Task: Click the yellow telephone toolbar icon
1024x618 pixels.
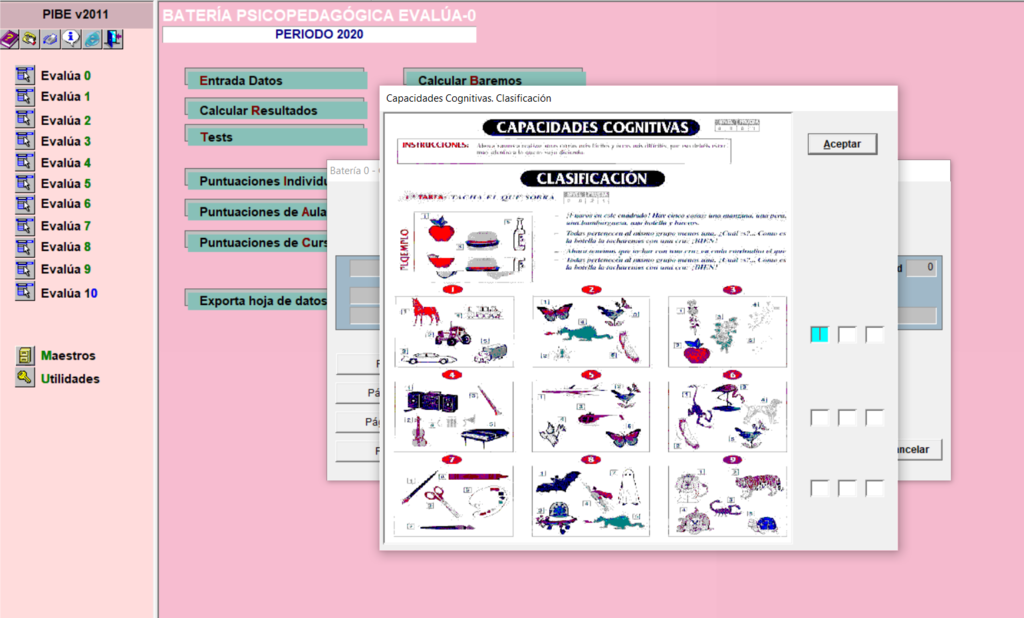Action: 29,39
